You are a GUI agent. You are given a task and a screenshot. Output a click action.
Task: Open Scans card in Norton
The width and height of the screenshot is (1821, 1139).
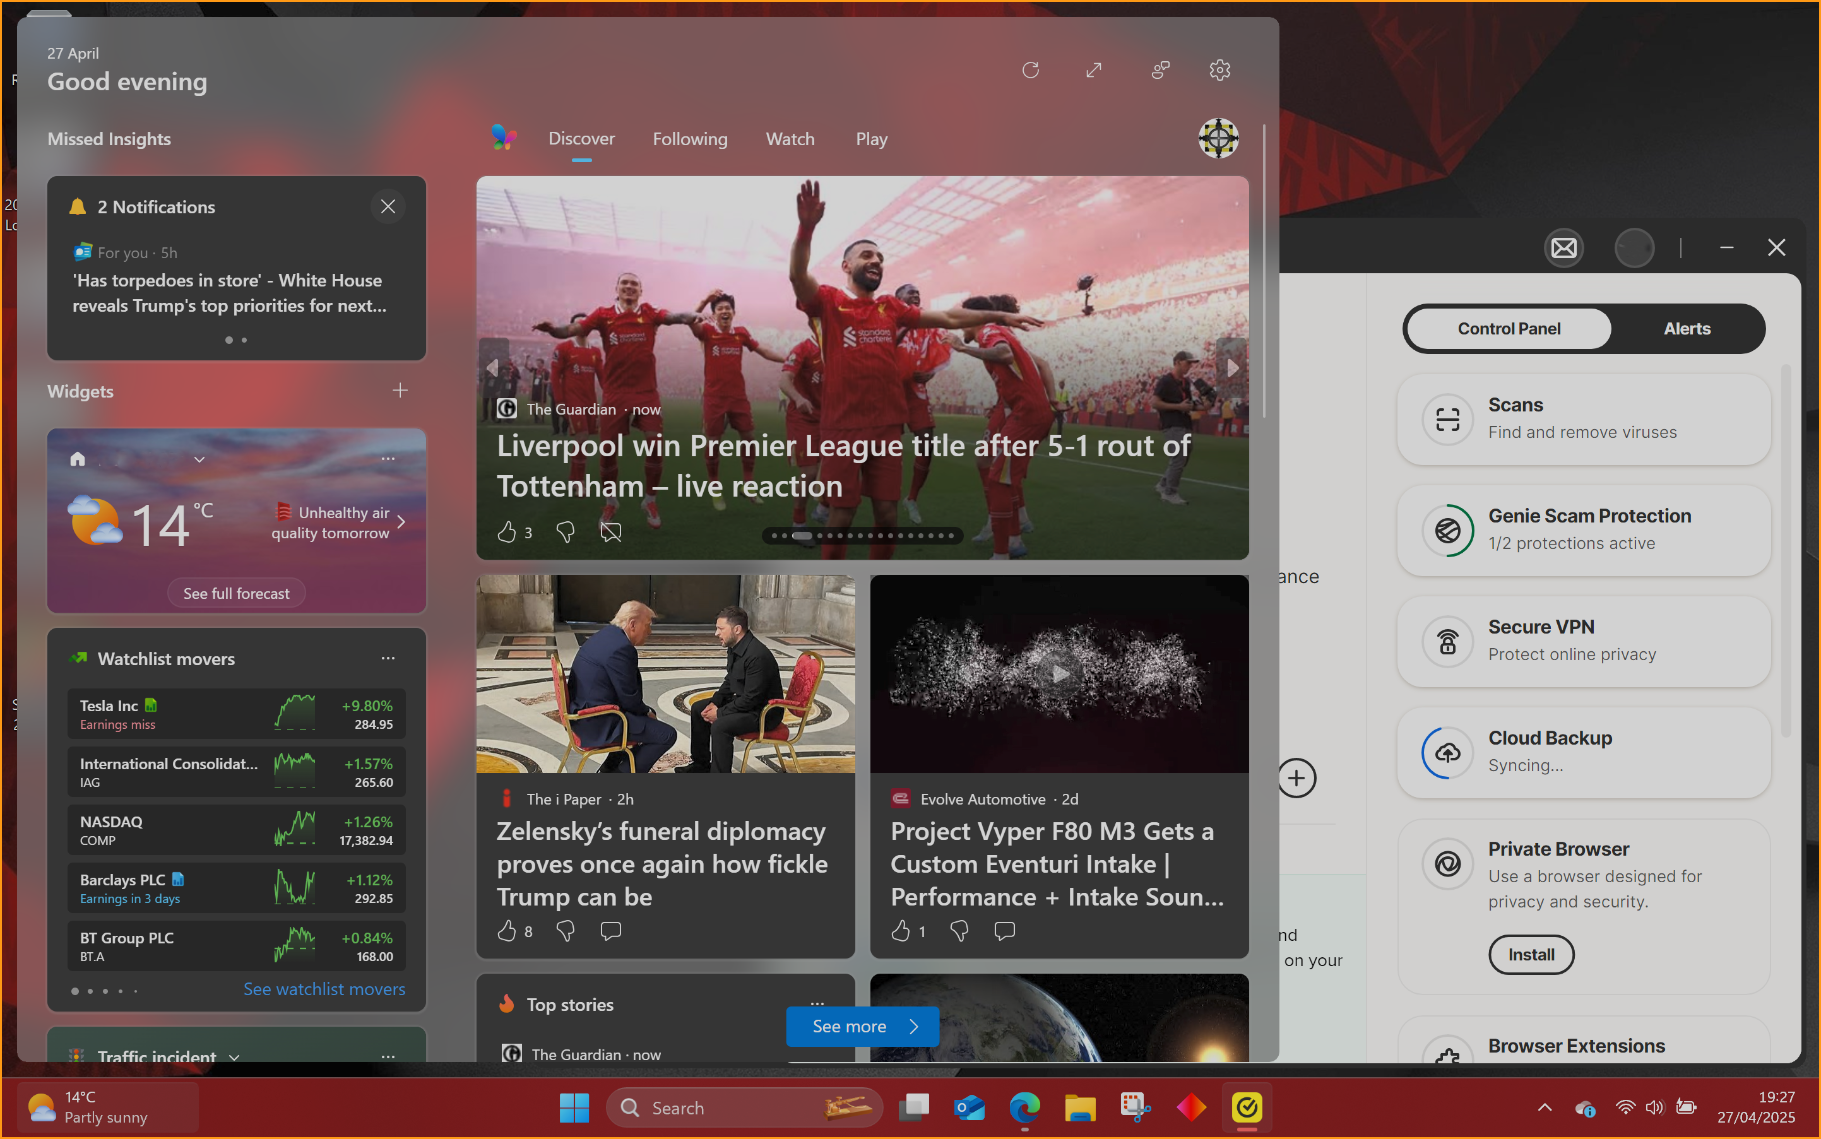click(1583, 419)
